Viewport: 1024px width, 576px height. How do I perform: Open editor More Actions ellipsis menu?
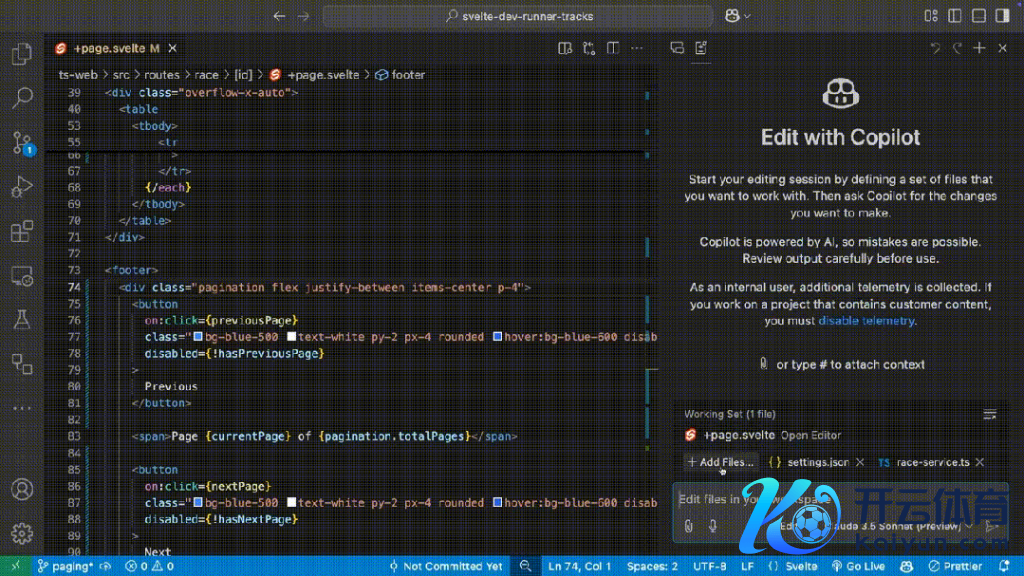tap(635, 48)
